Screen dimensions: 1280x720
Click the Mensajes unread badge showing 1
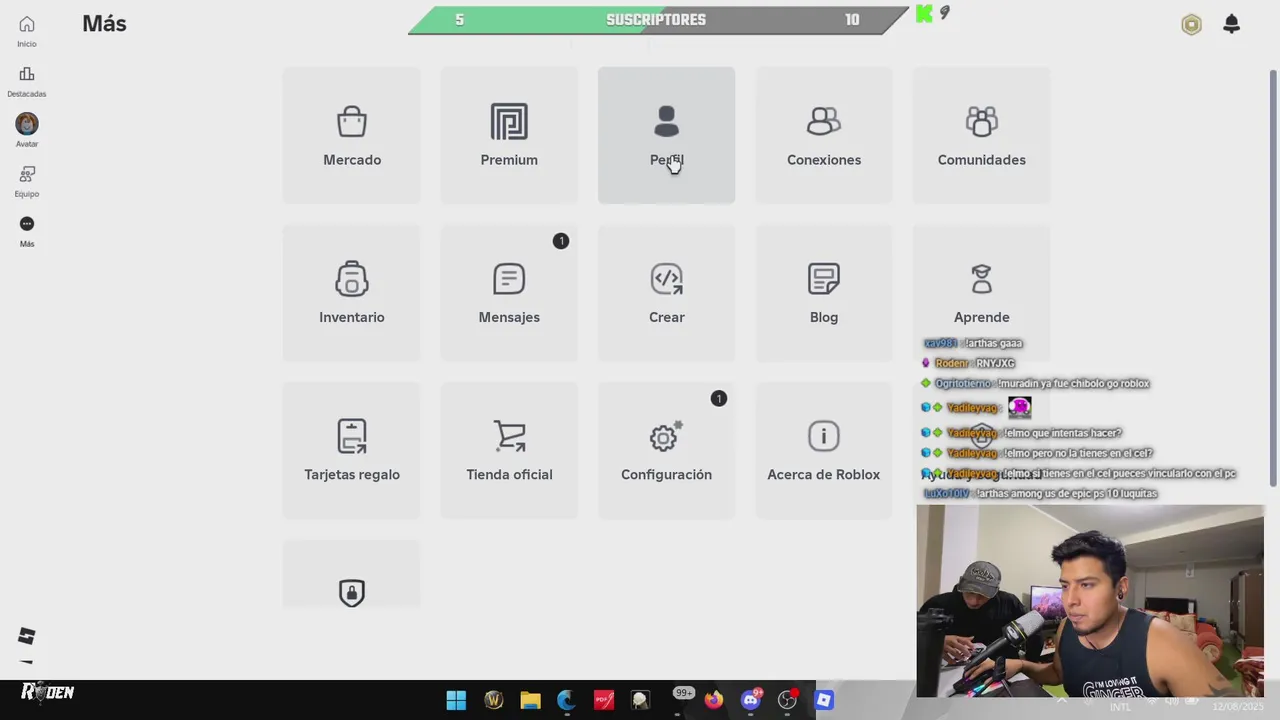561,241
